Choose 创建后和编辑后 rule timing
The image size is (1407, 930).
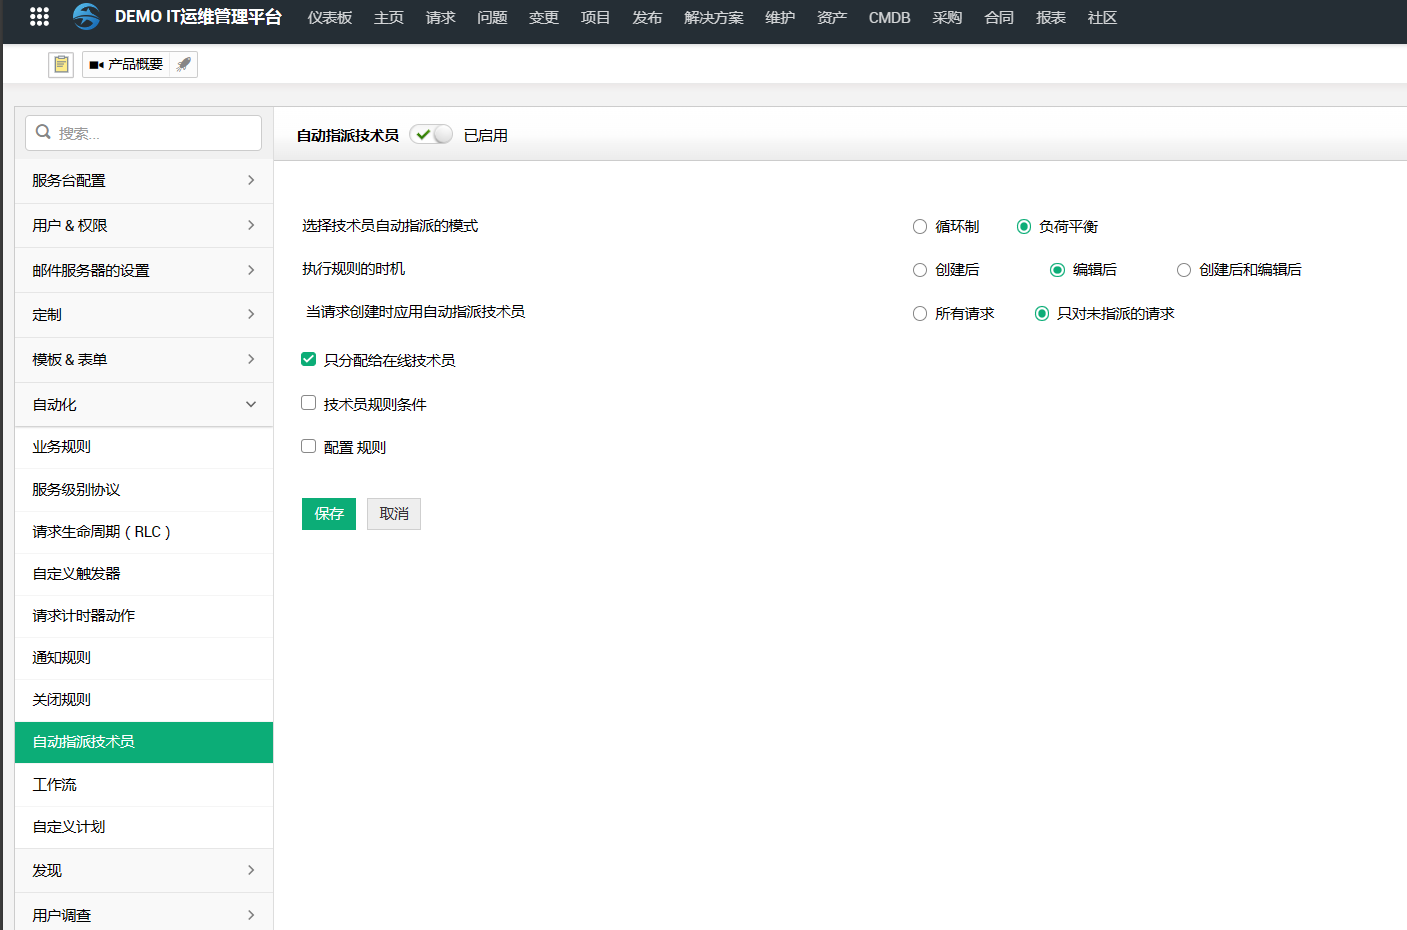click(1184, 270)
